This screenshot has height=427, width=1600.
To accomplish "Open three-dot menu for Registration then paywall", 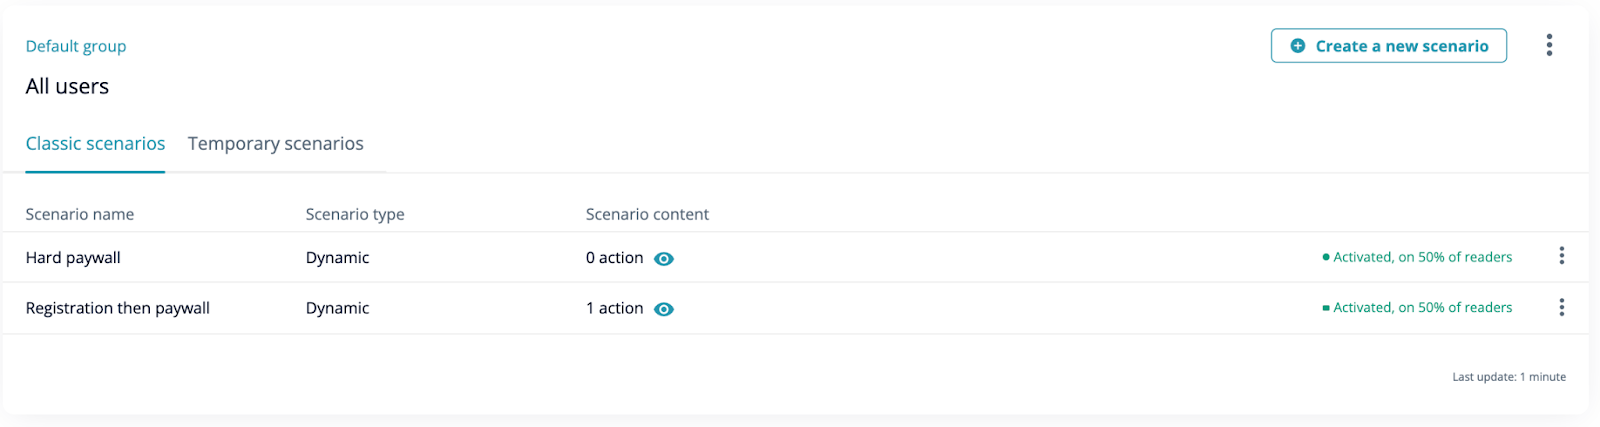I will coord(1561,307).
